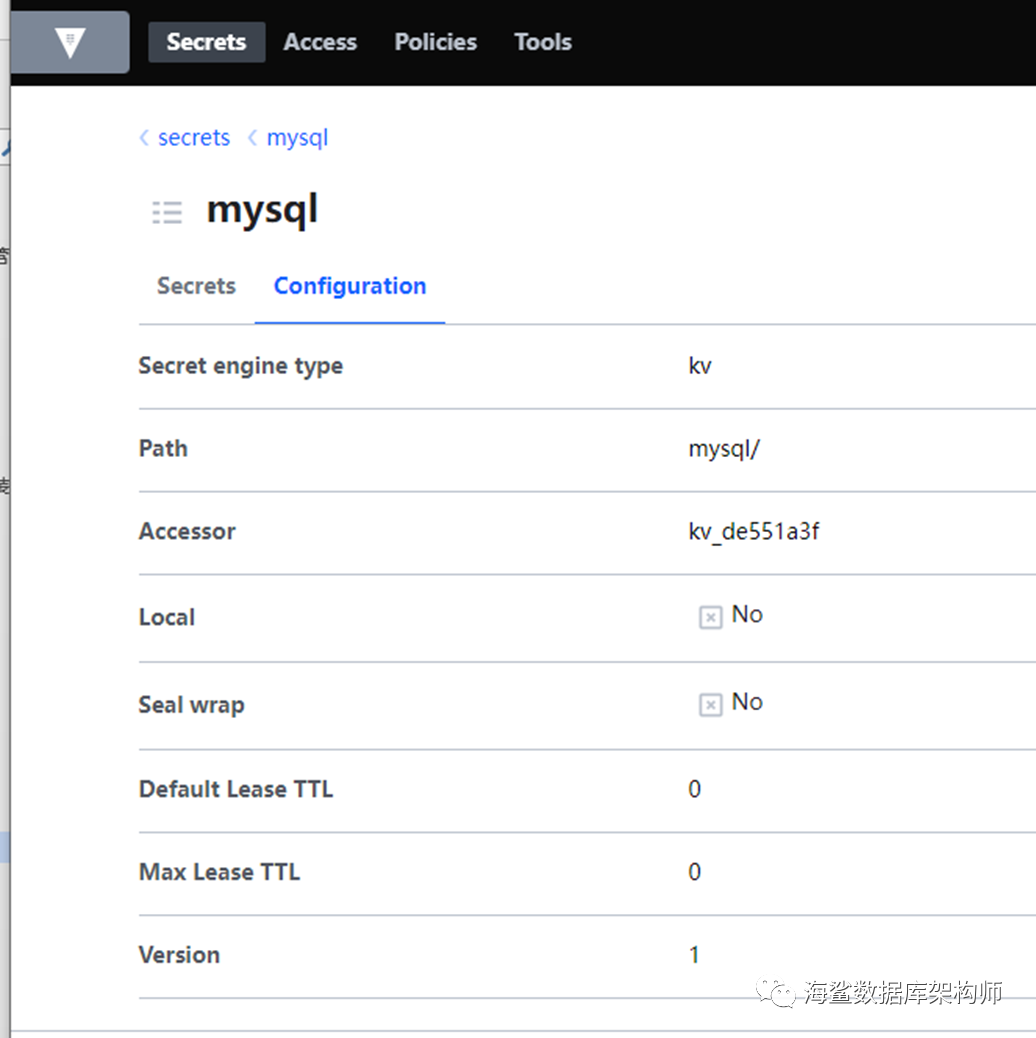
Task: Click the Seal wrap No status icon
Action: point(710,704)
